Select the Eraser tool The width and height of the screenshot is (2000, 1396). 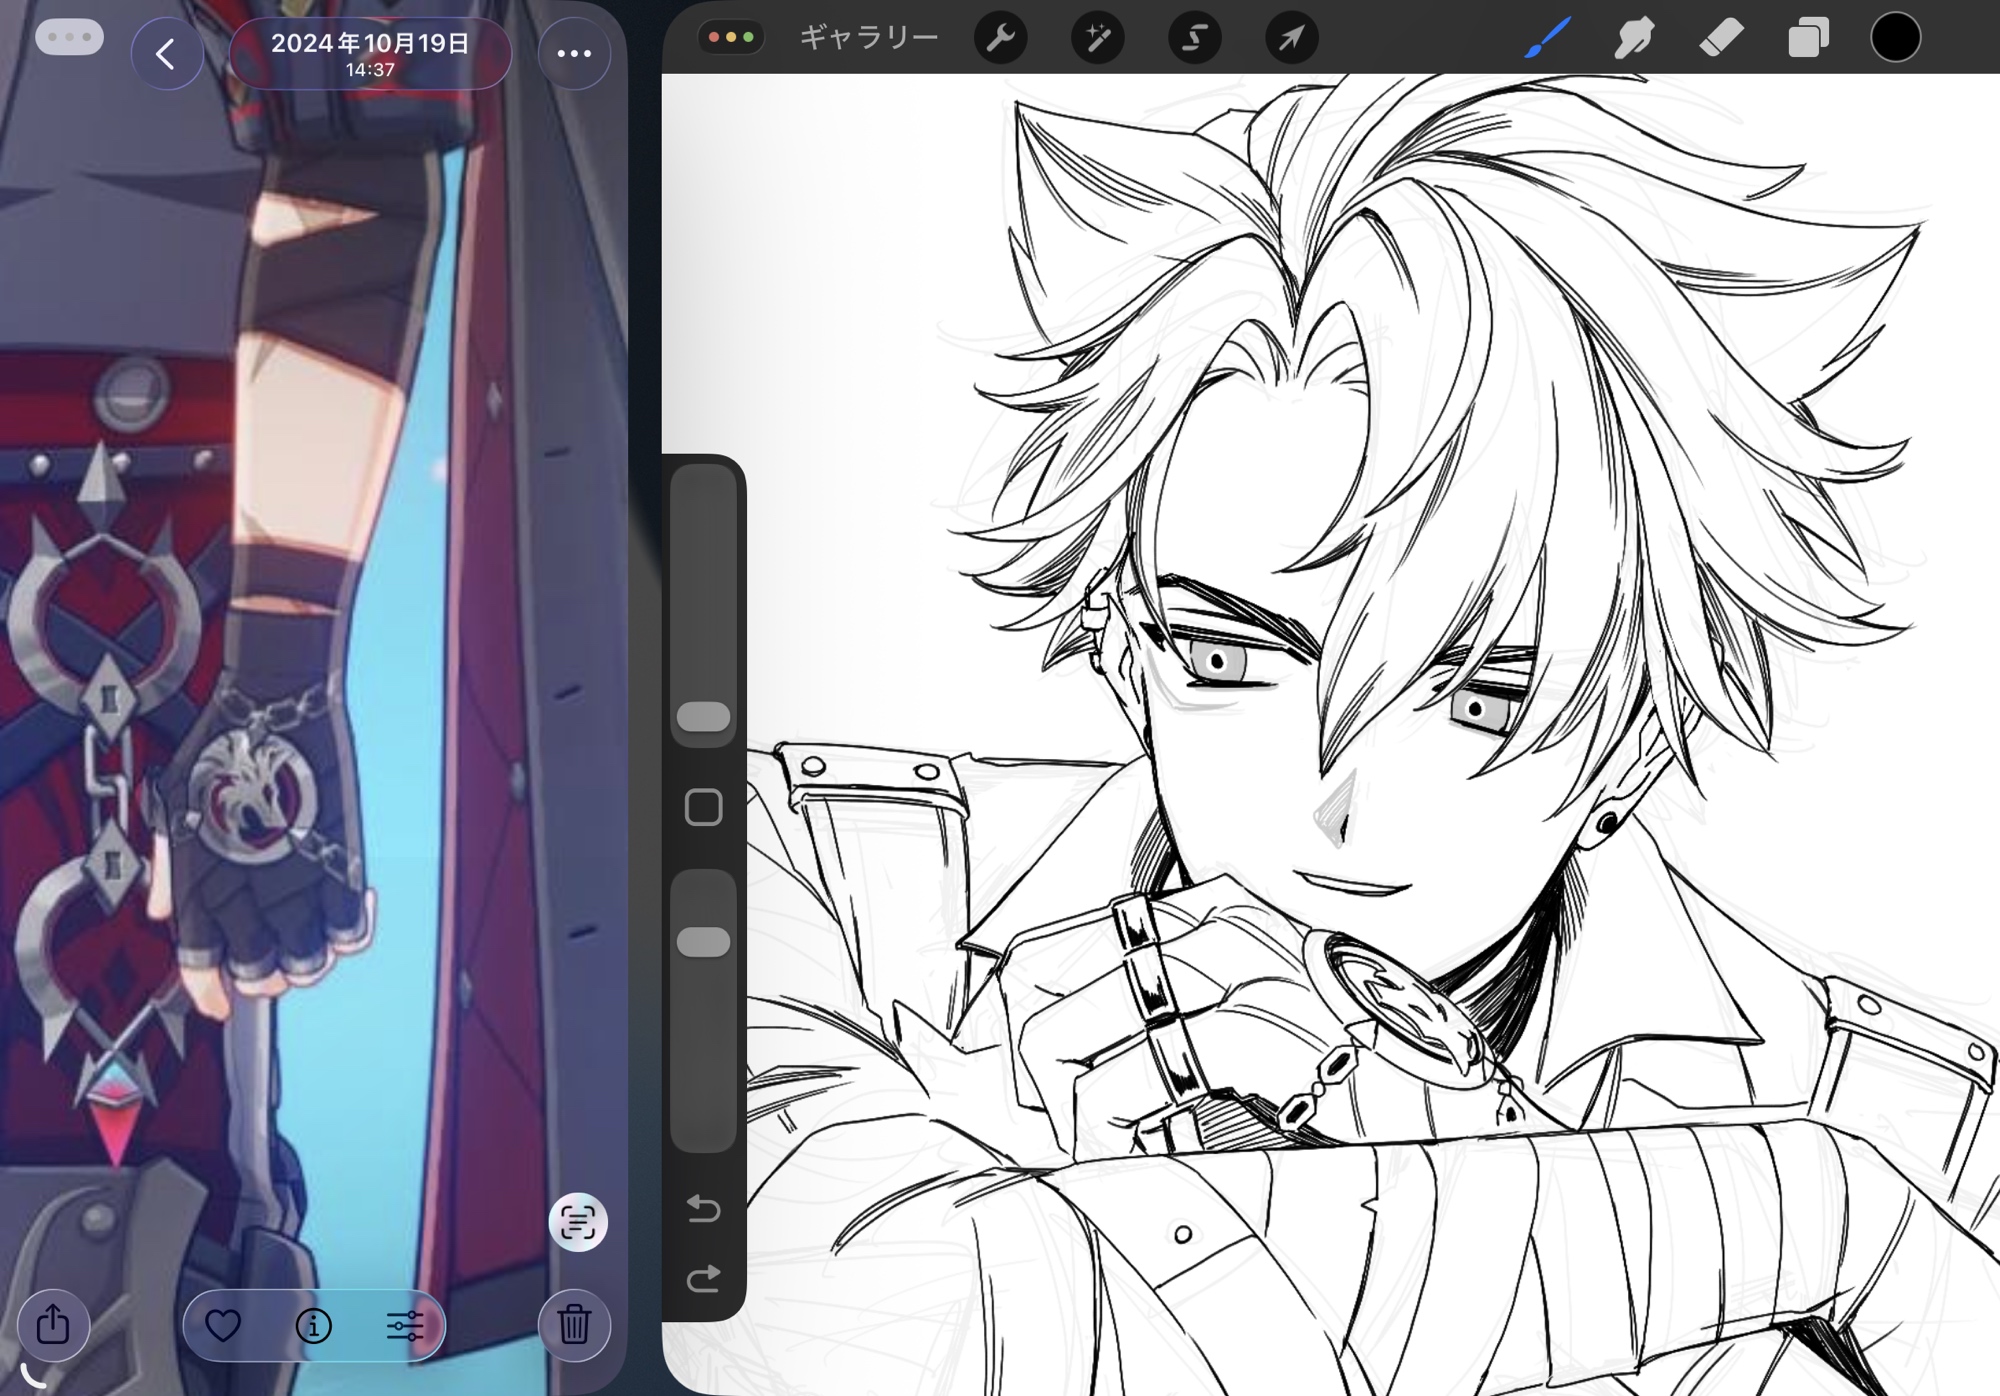(1721, 38)
